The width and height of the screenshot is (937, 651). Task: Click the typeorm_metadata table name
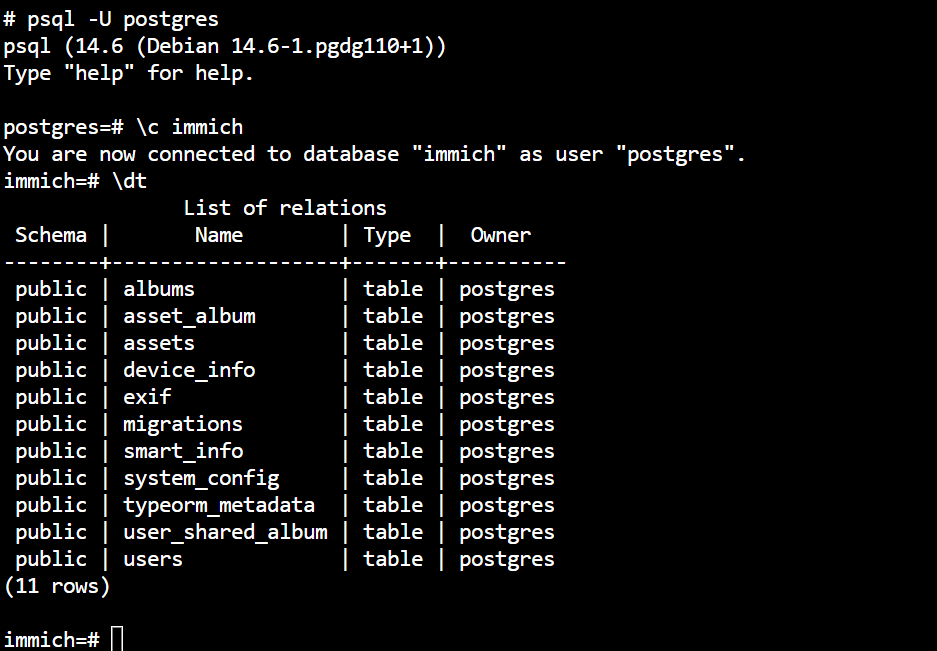coord(219,505)
